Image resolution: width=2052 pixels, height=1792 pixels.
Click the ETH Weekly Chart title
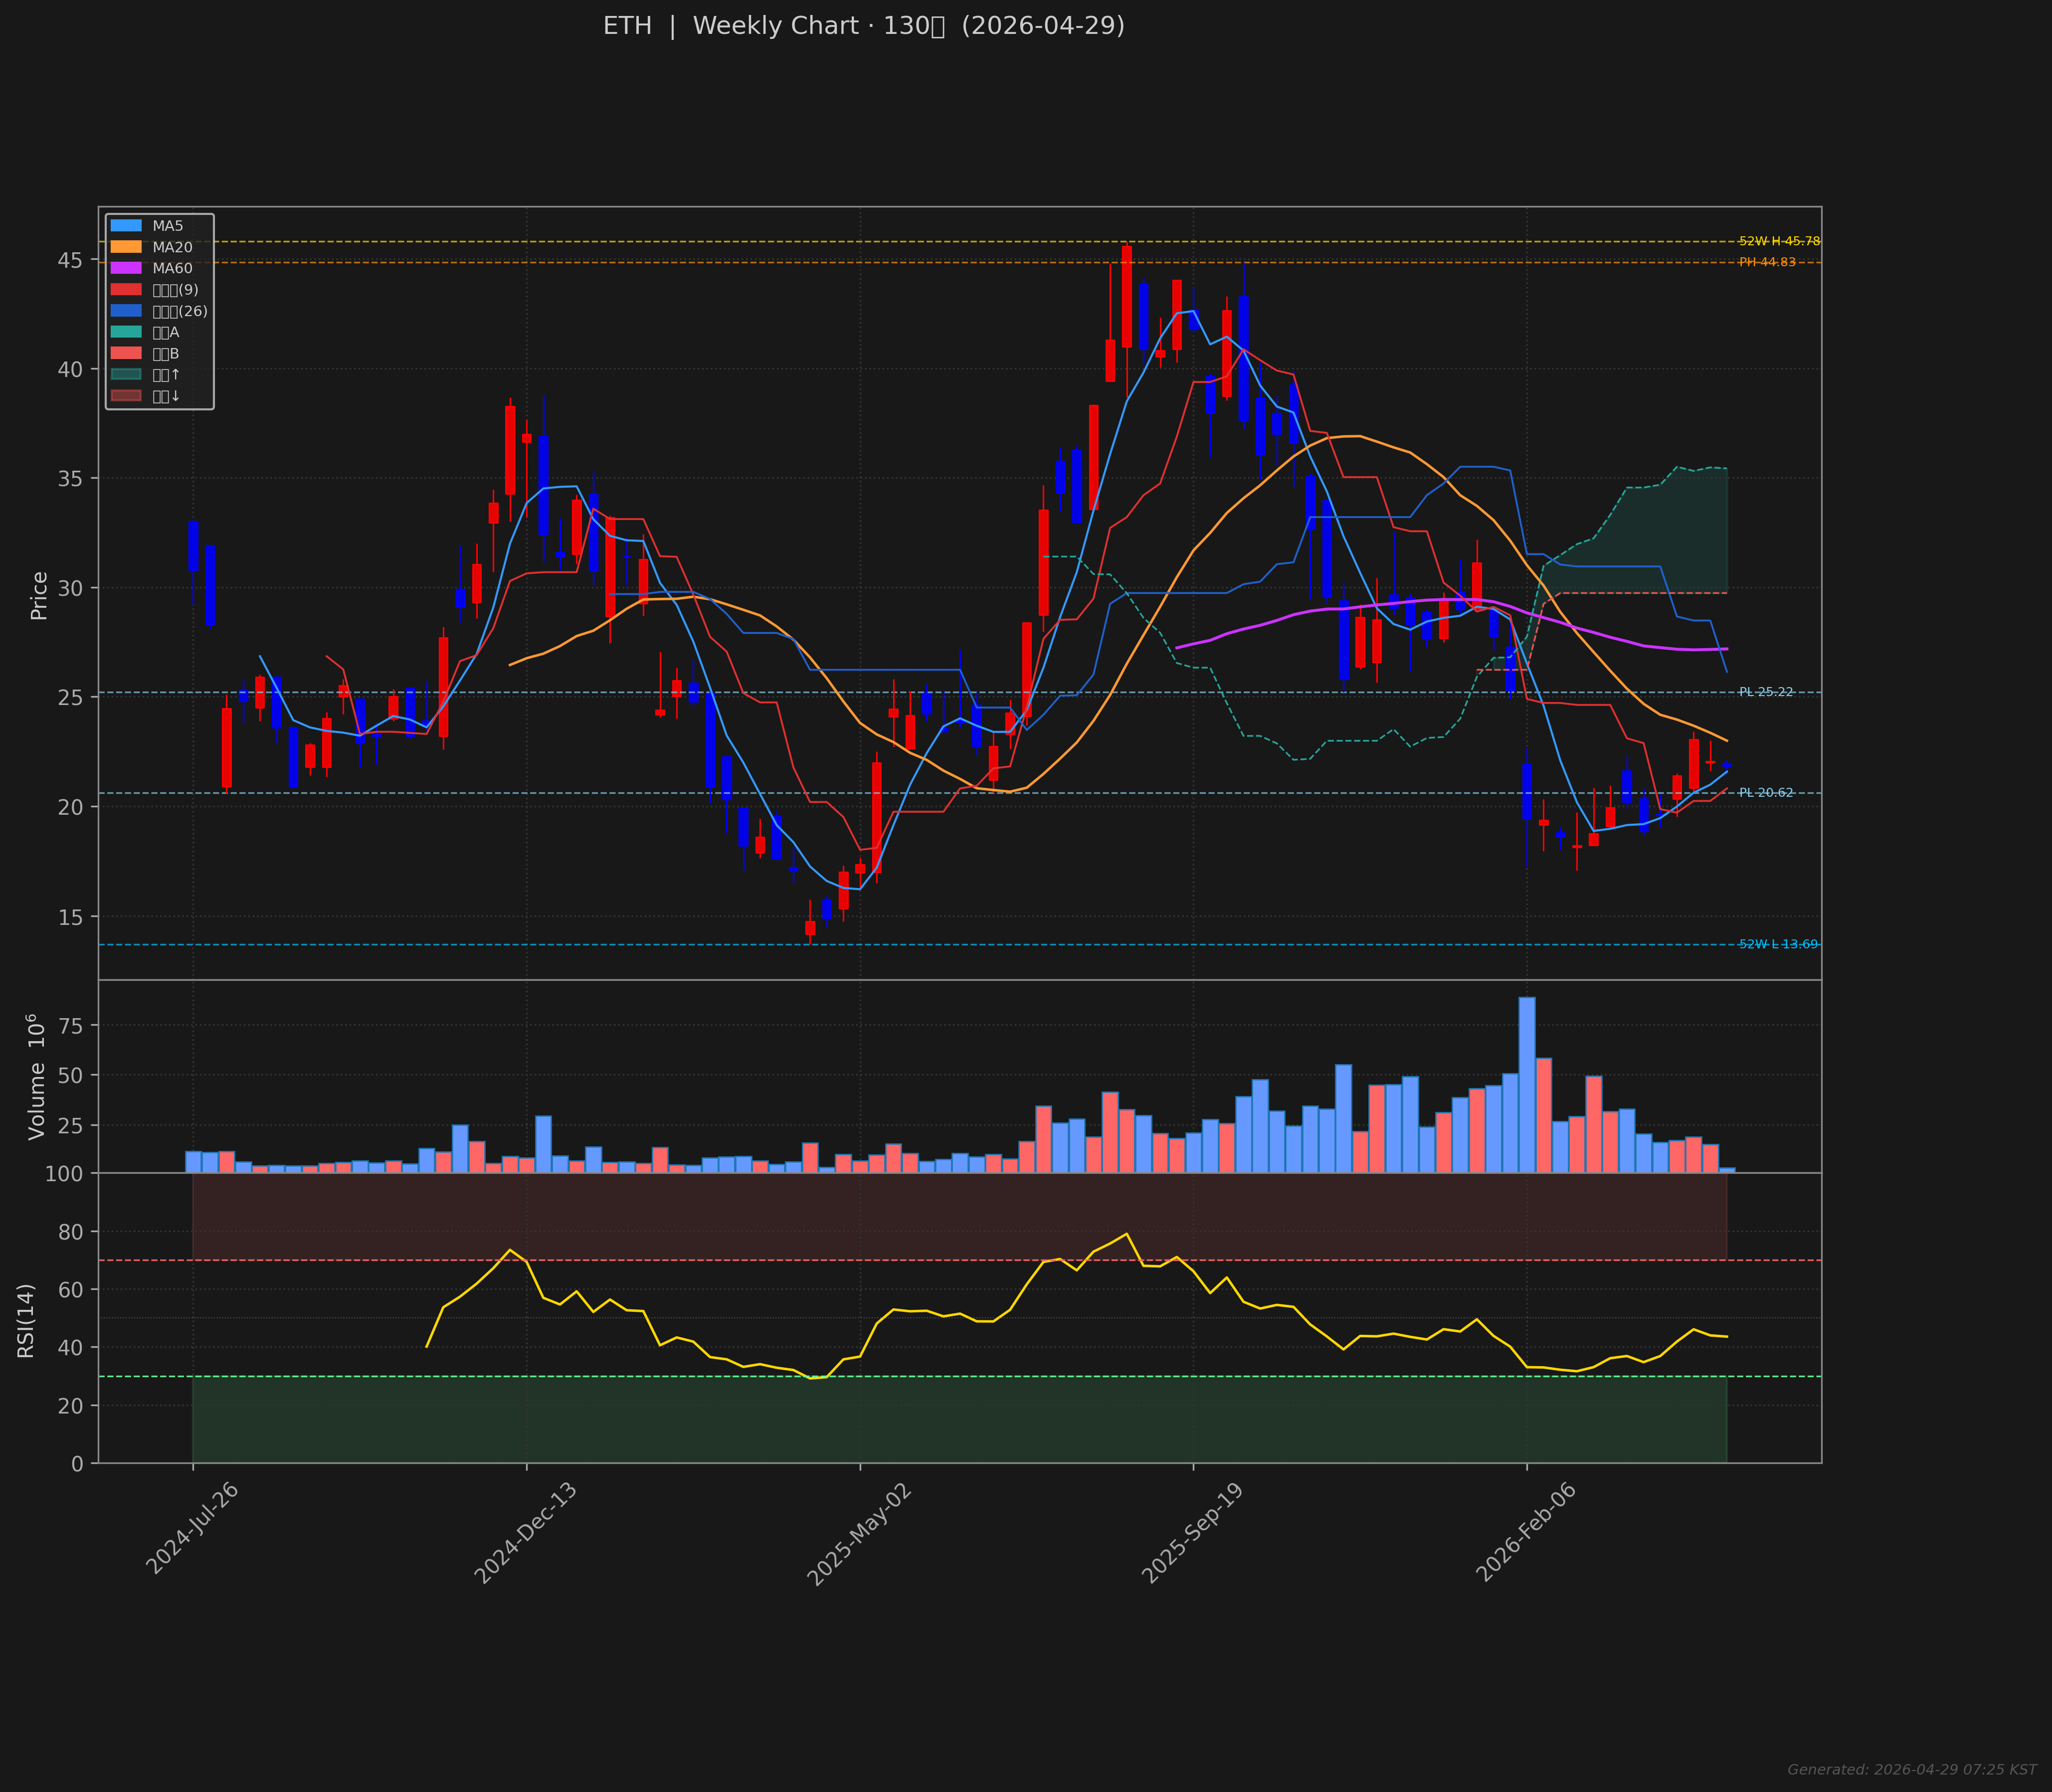click(863, 26)
